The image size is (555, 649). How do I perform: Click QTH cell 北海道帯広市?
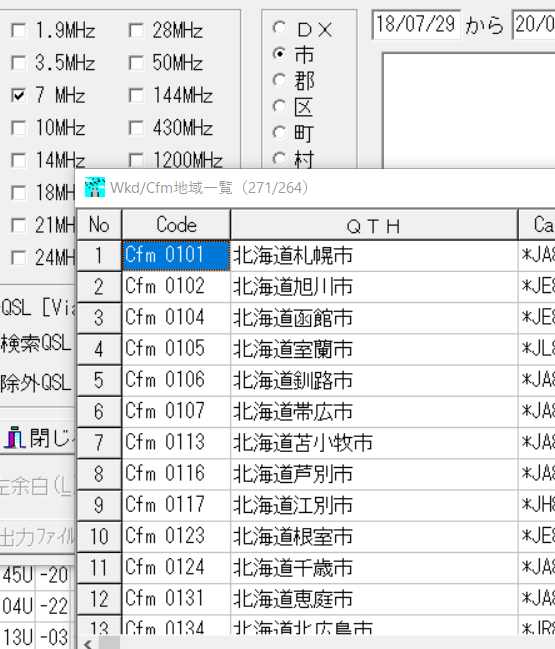pos(374,412)
